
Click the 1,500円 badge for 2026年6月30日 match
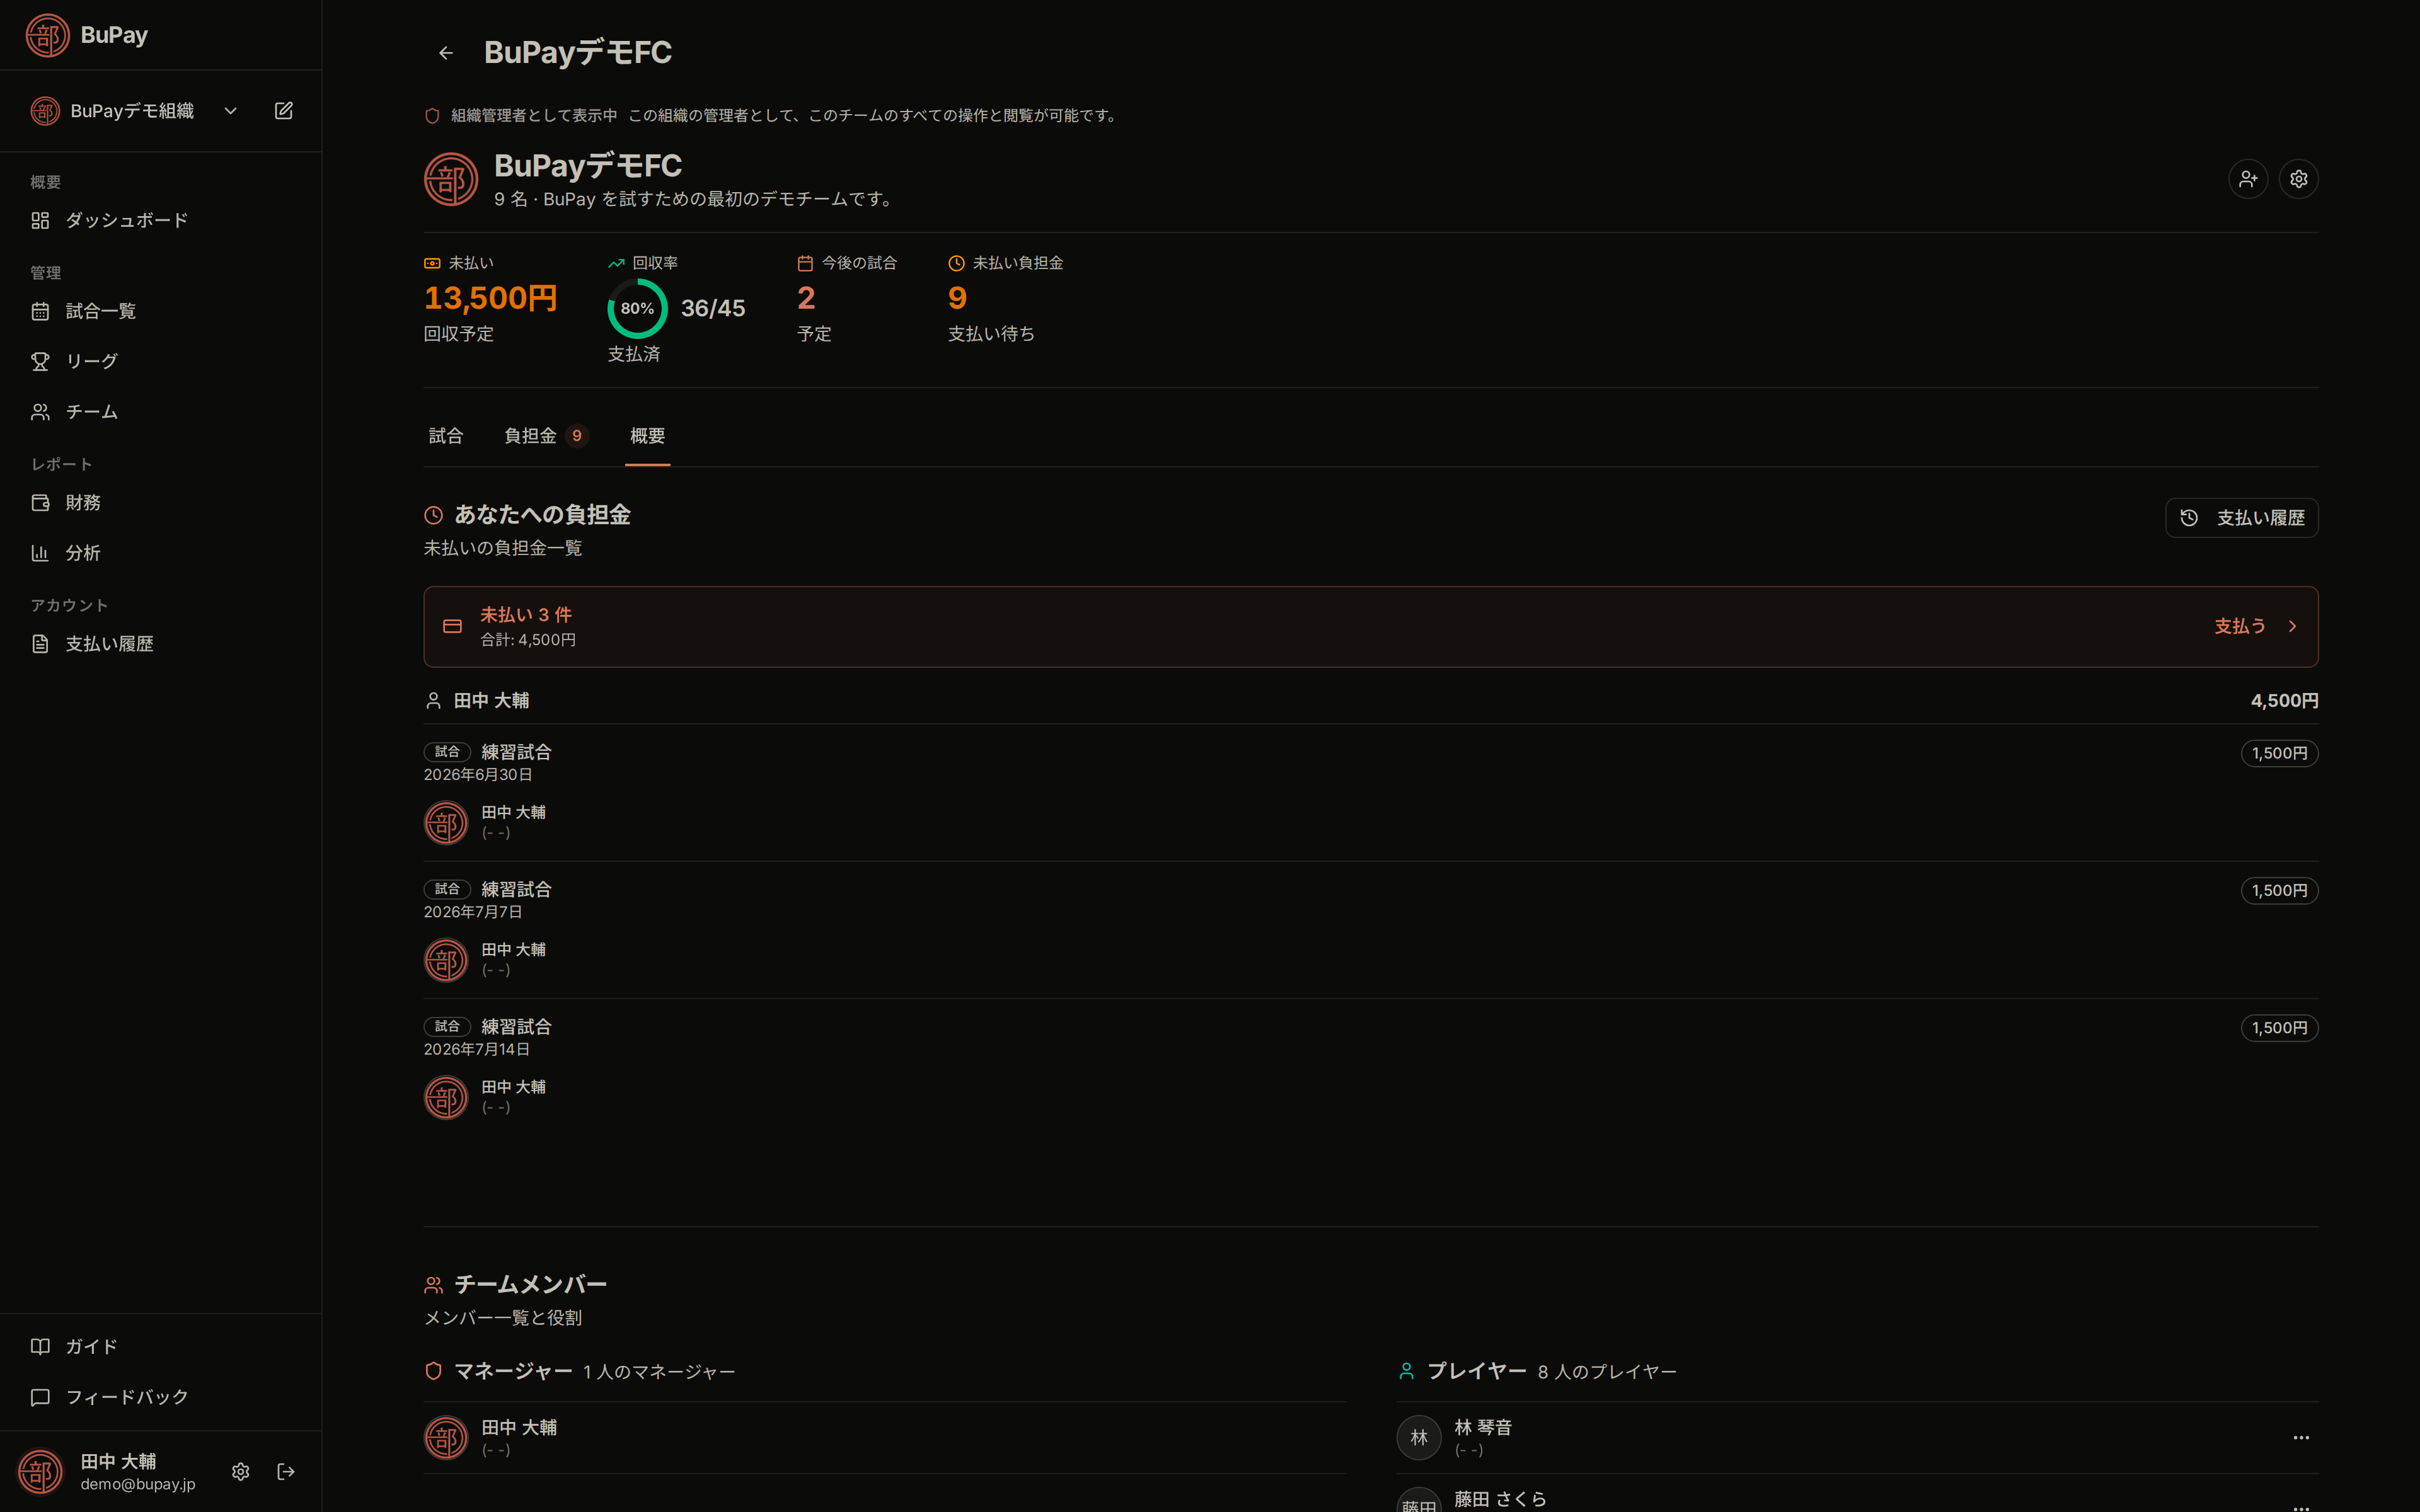2279,753
